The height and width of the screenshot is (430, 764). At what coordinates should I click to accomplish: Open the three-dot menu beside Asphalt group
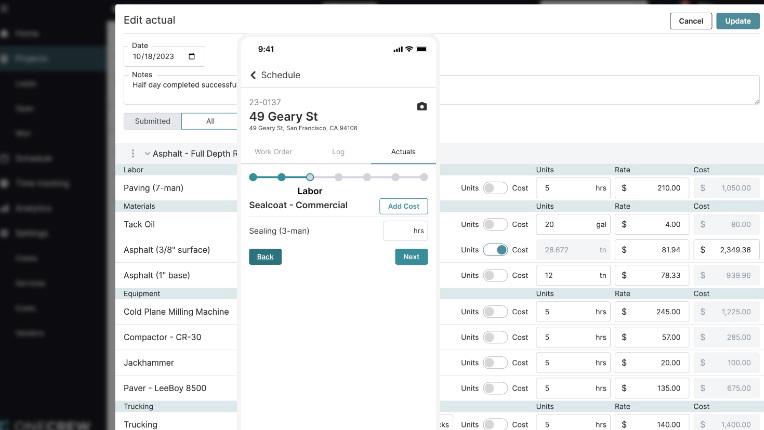(x=133, y=154)
